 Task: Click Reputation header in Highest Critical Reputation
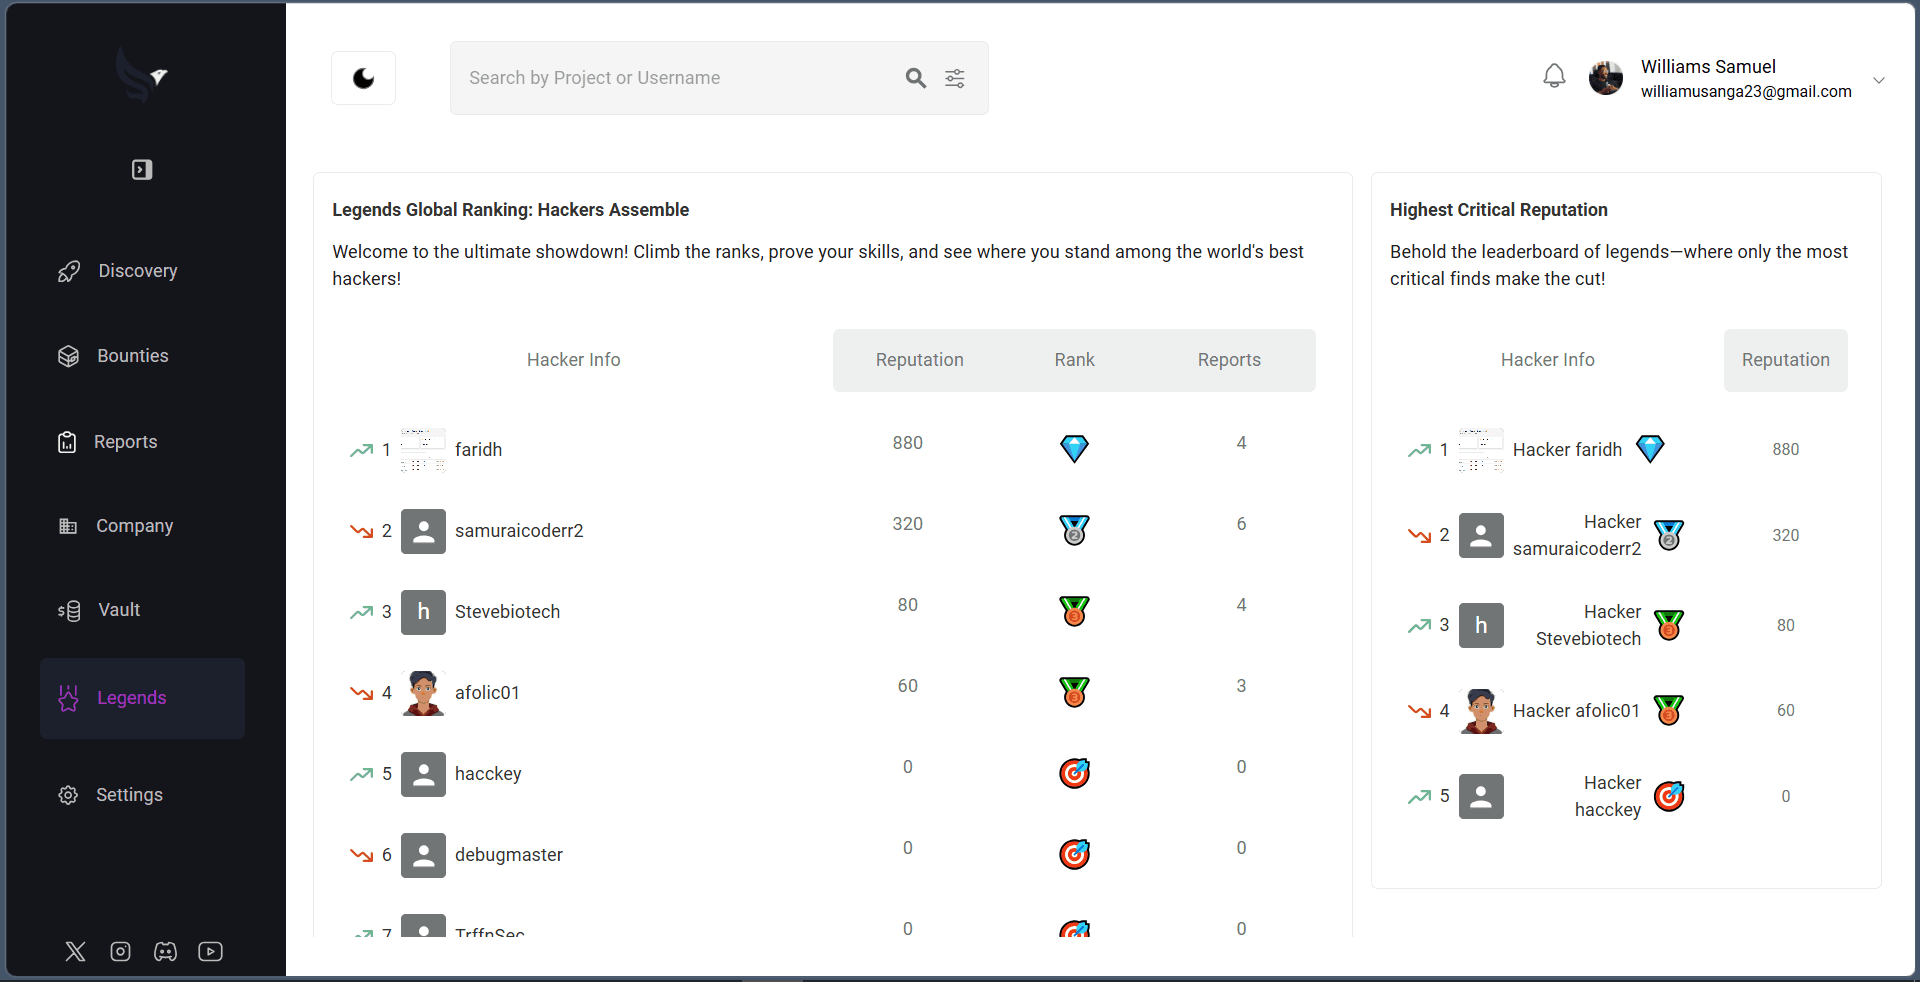(1785, 360)
